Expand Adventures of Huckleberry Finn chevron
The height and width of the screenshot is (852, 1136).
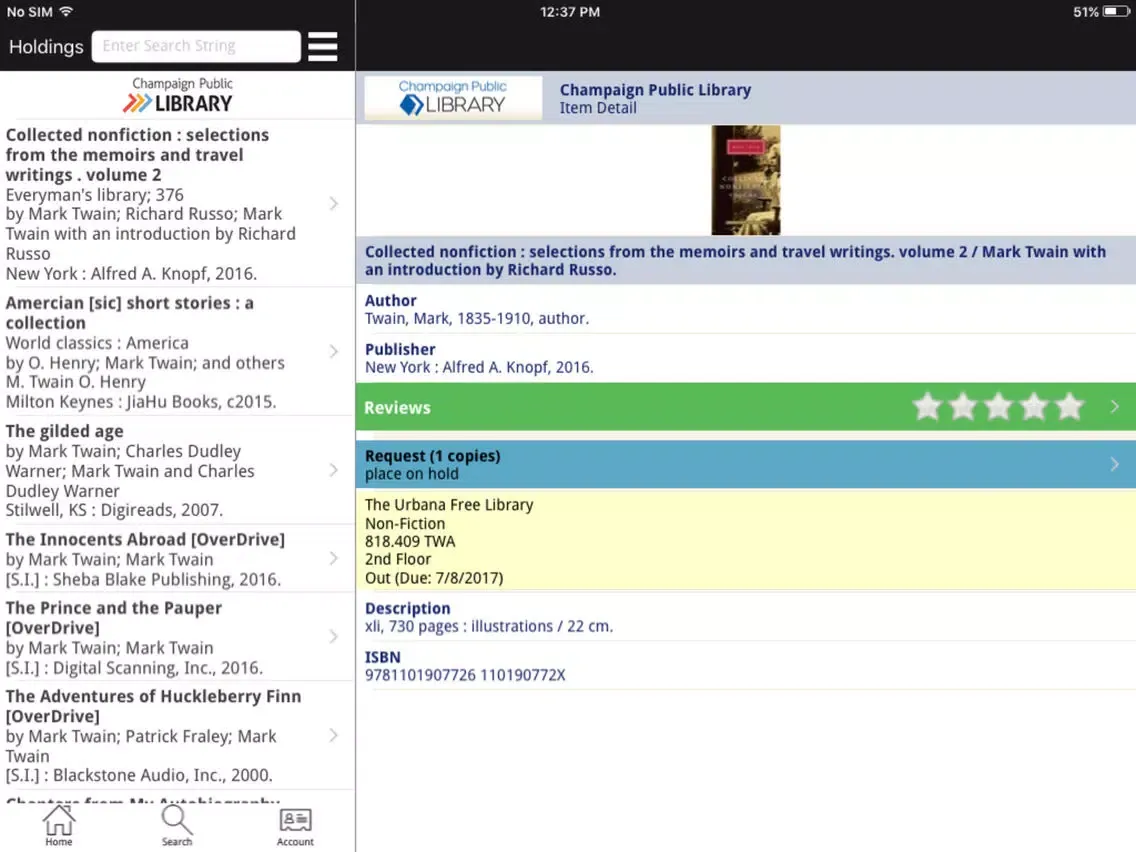333,735
